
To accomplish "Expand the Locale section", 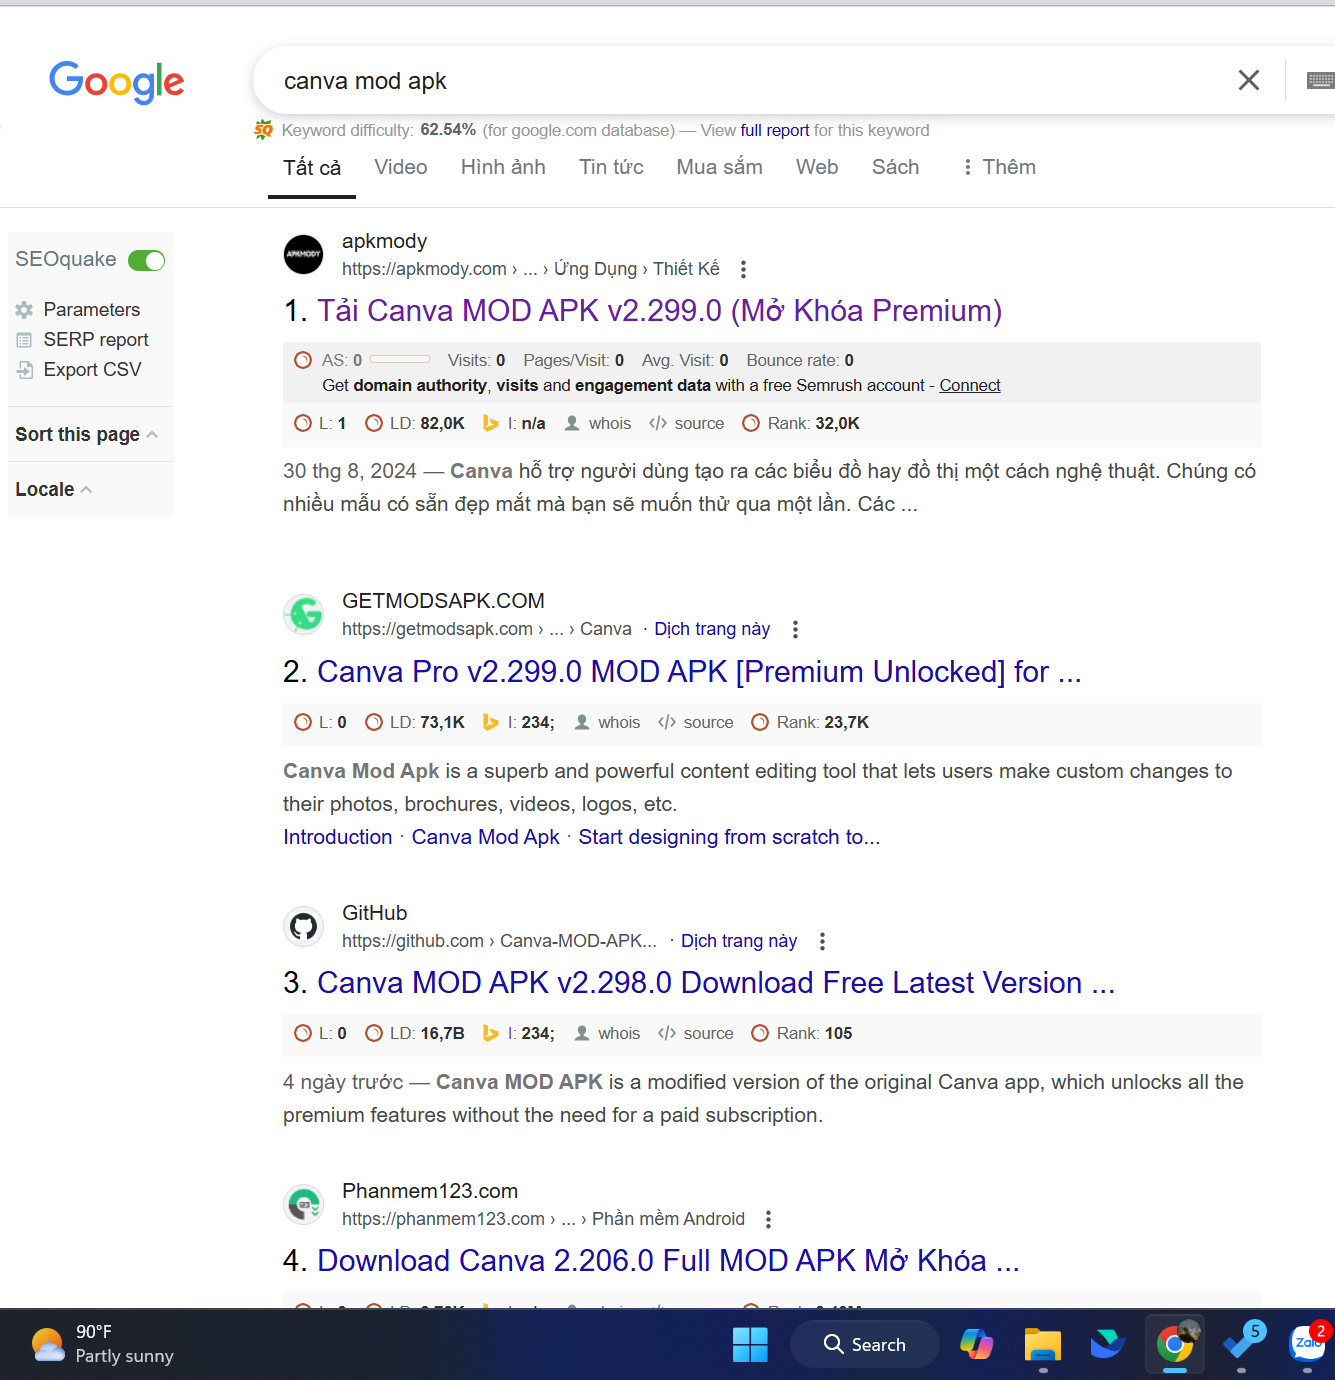I will 53,489.
